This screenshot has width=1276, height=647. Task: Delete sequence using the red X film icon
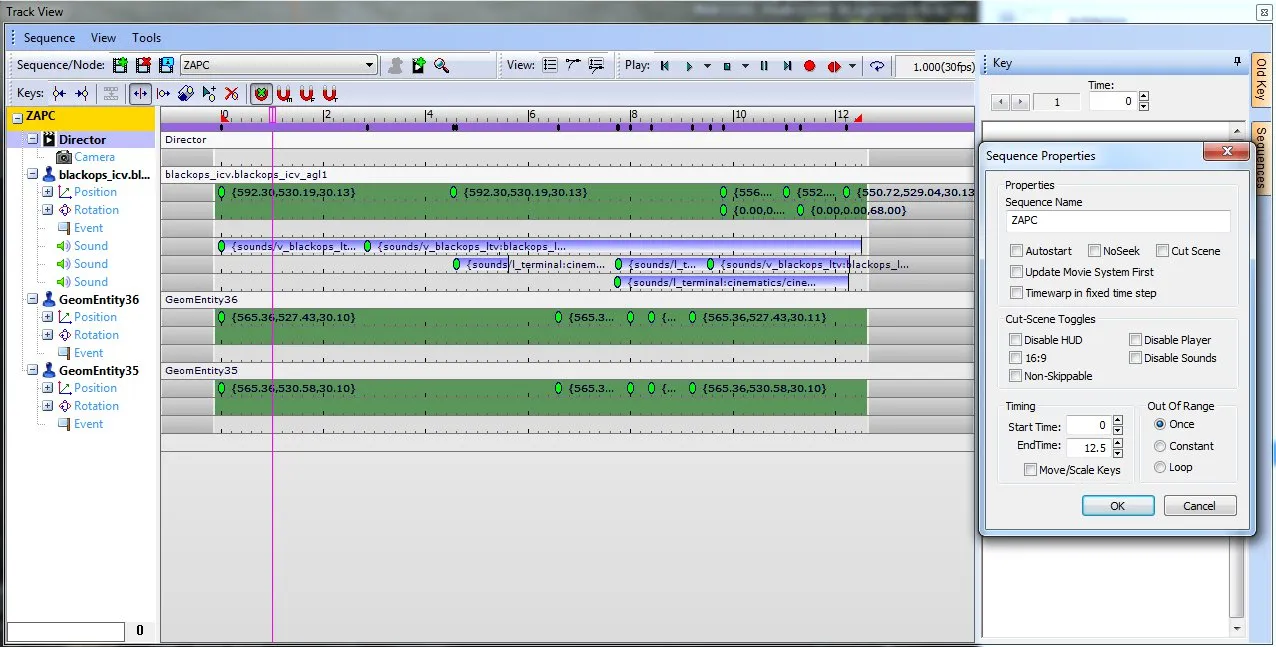click(x=143, y=65)
